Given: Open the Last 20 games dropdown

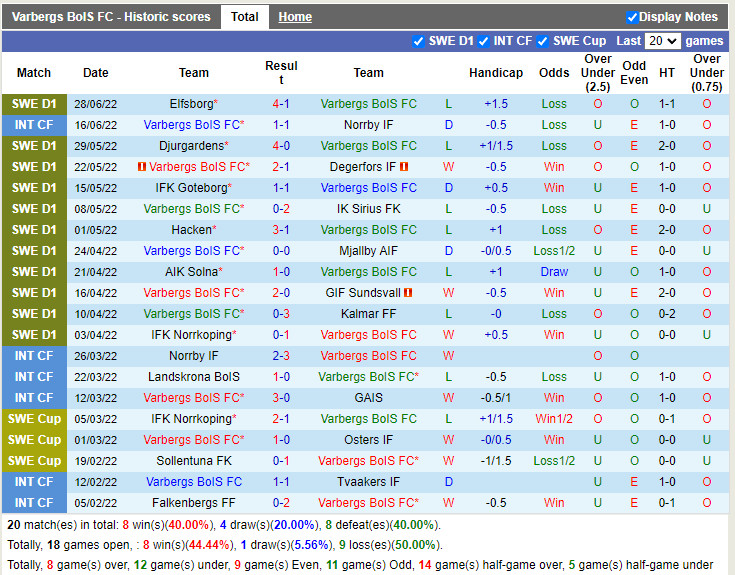Looking at the screenshot, I should pos(662,41).
